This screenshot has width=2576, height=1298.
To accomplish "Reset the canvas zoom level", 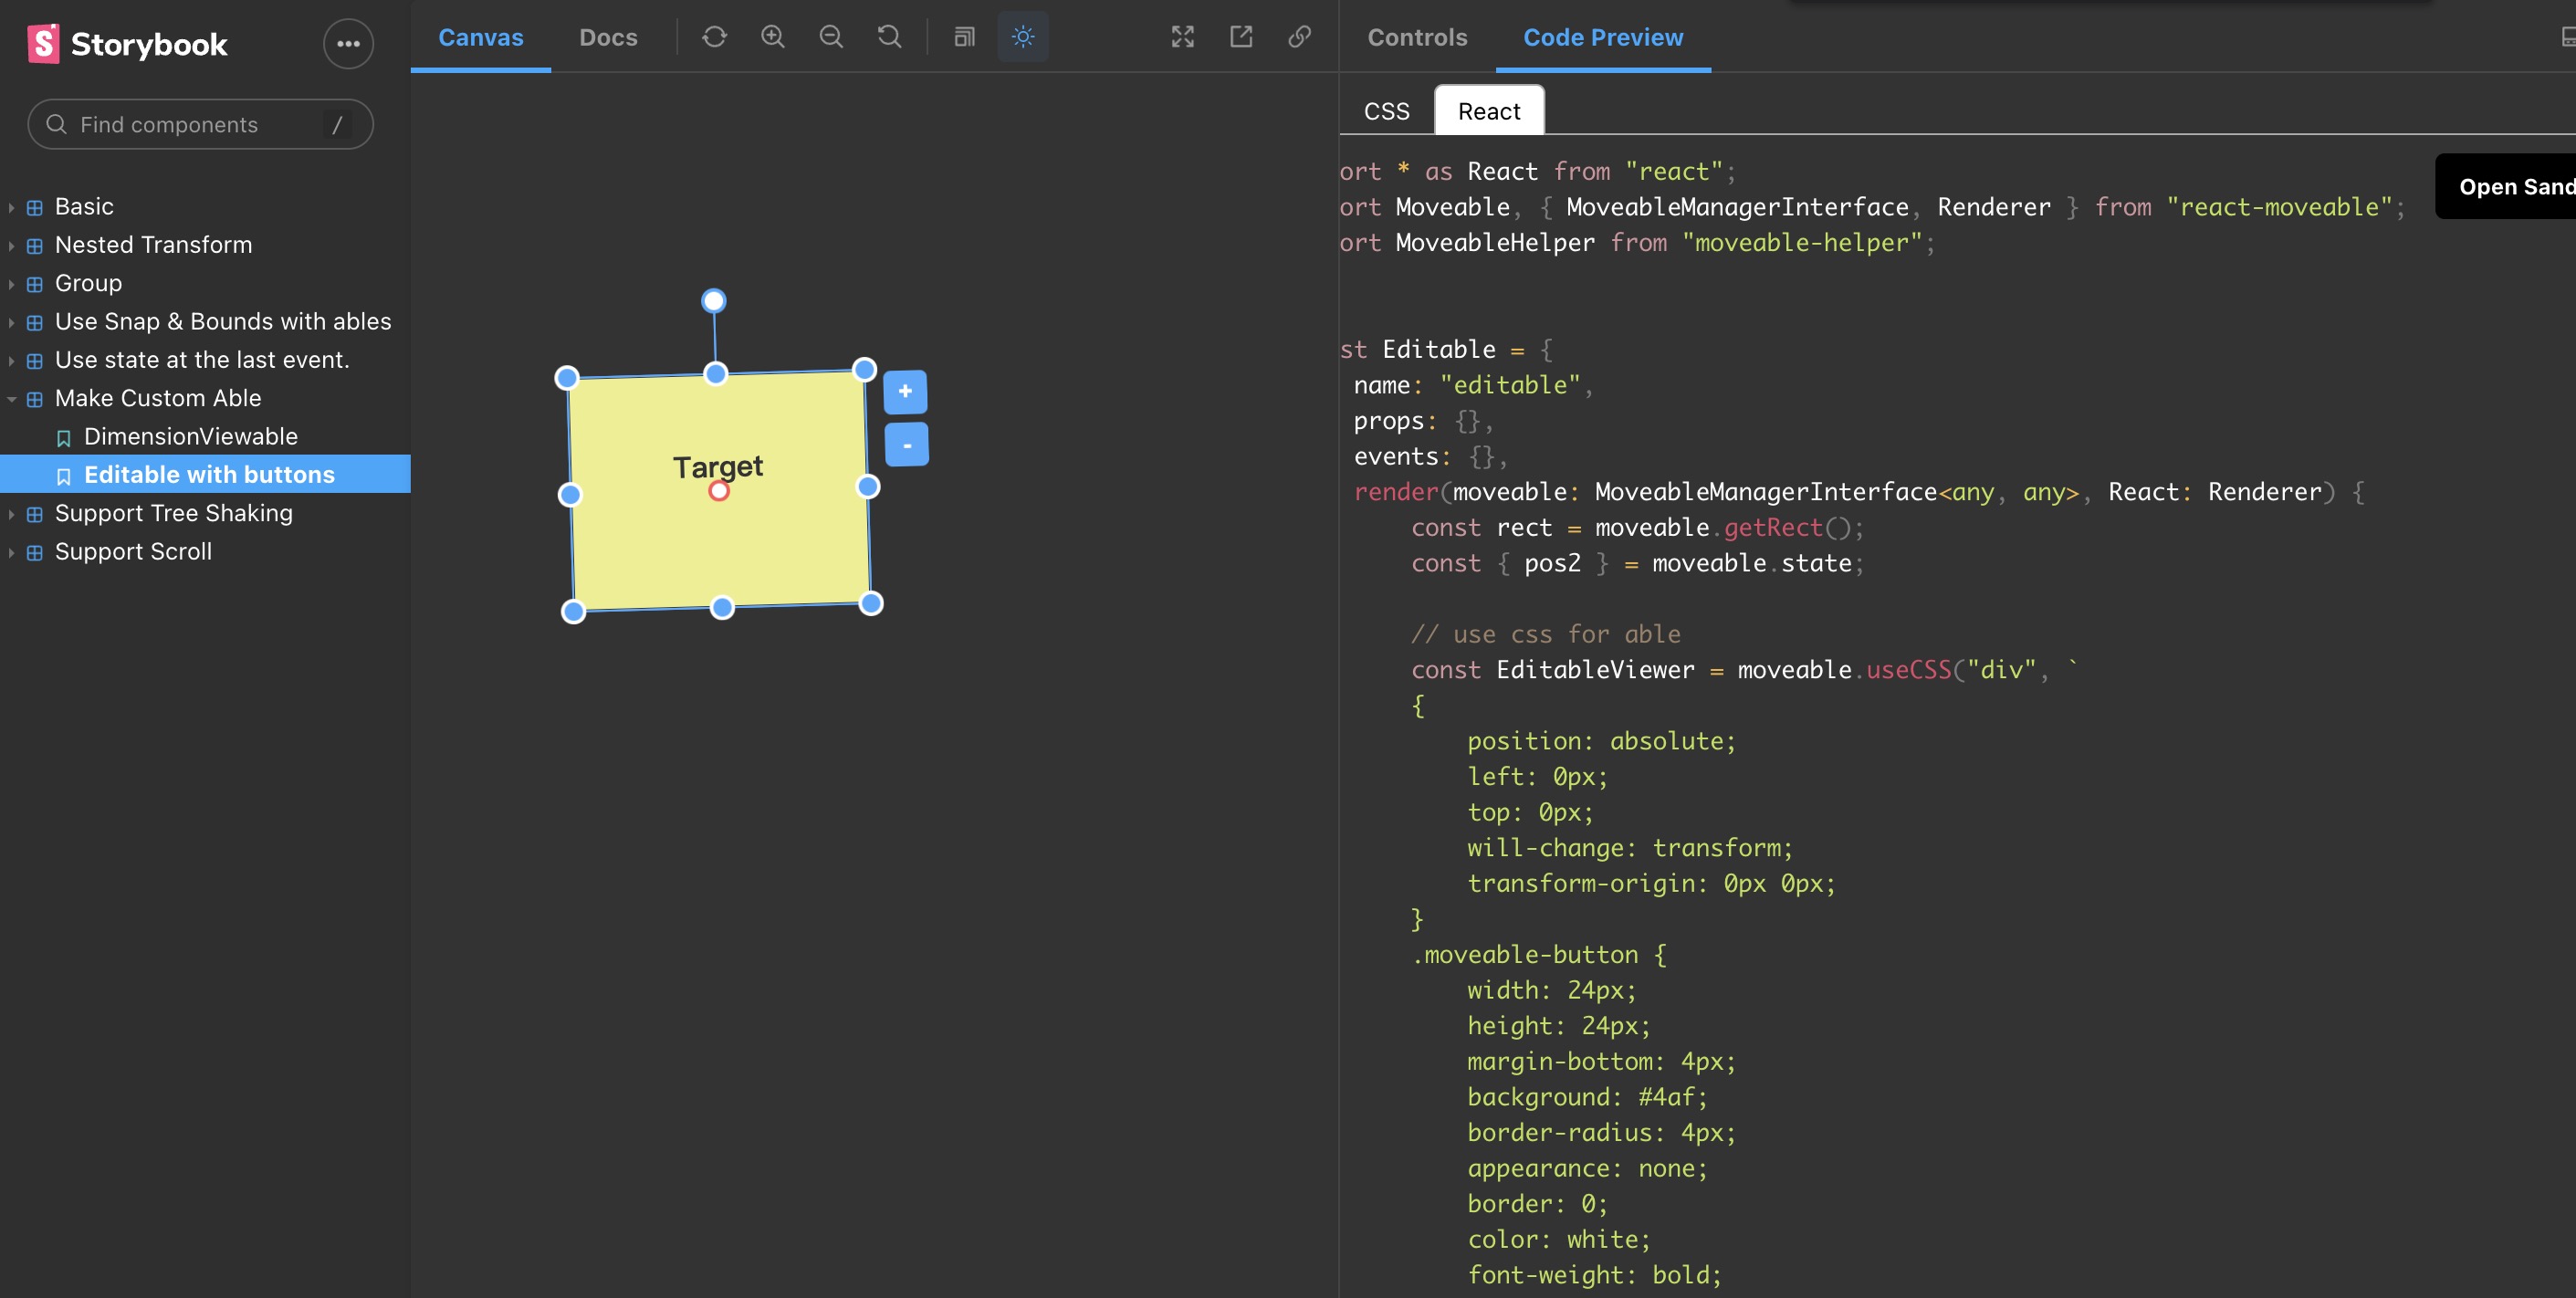I will point(889,37).
